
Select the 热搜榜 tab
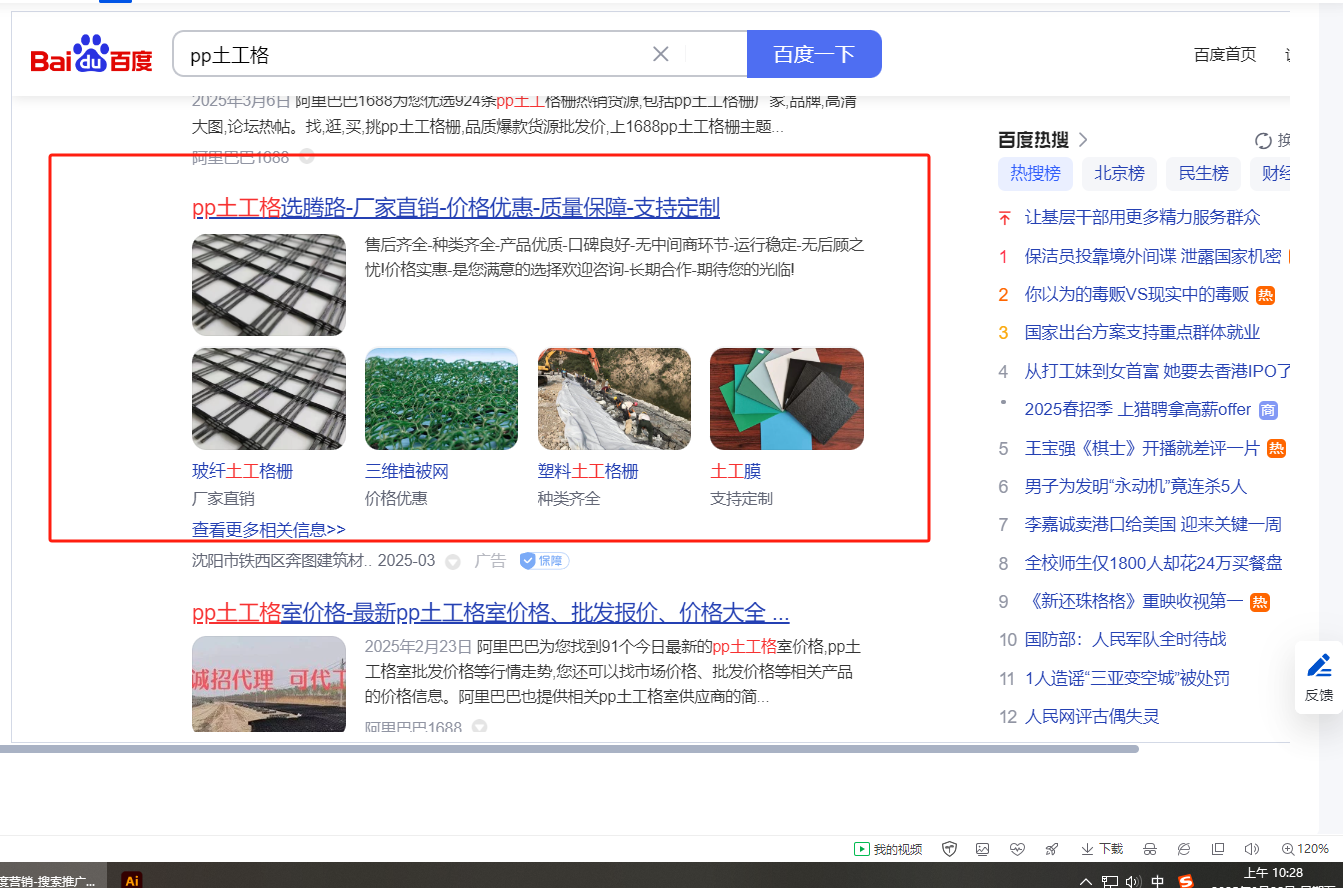click(1035, 174)
